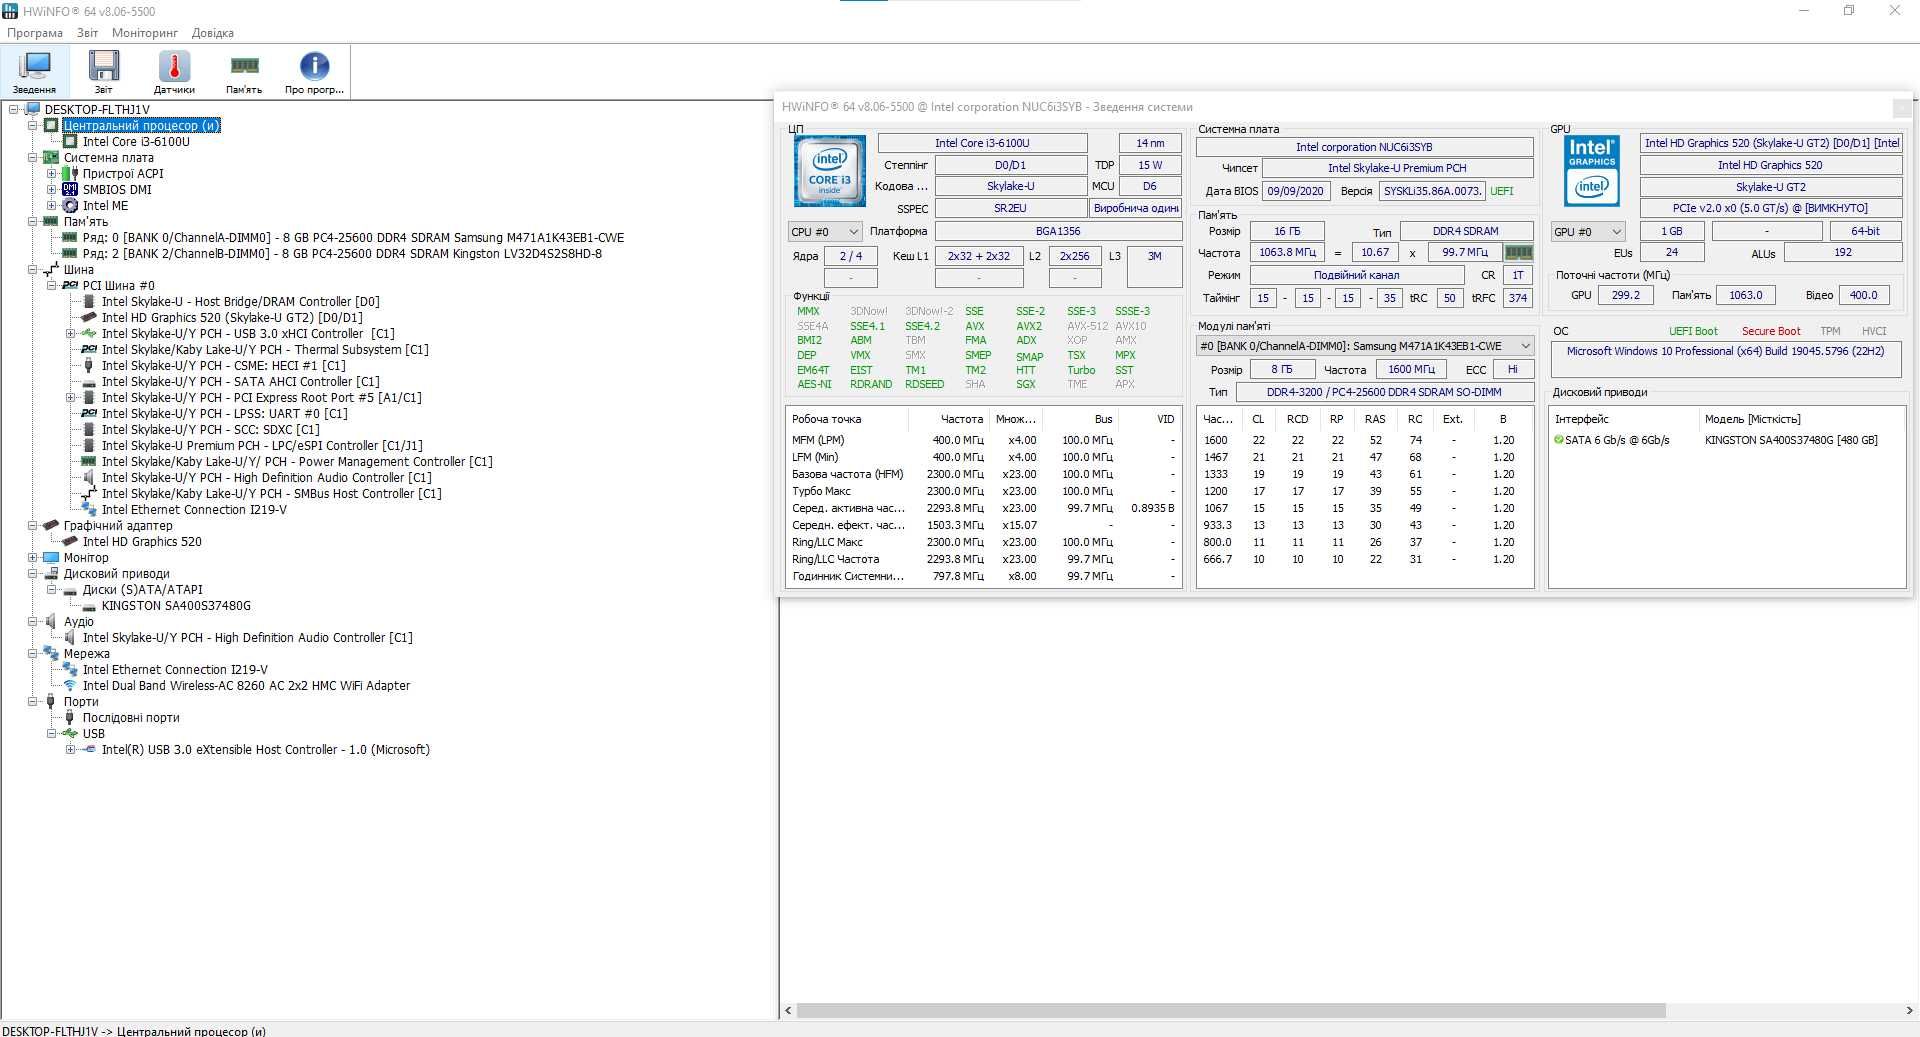Open the CPU #0 selector dropdown
The height and width of the screenshot is (1037, 1920).
825,232
